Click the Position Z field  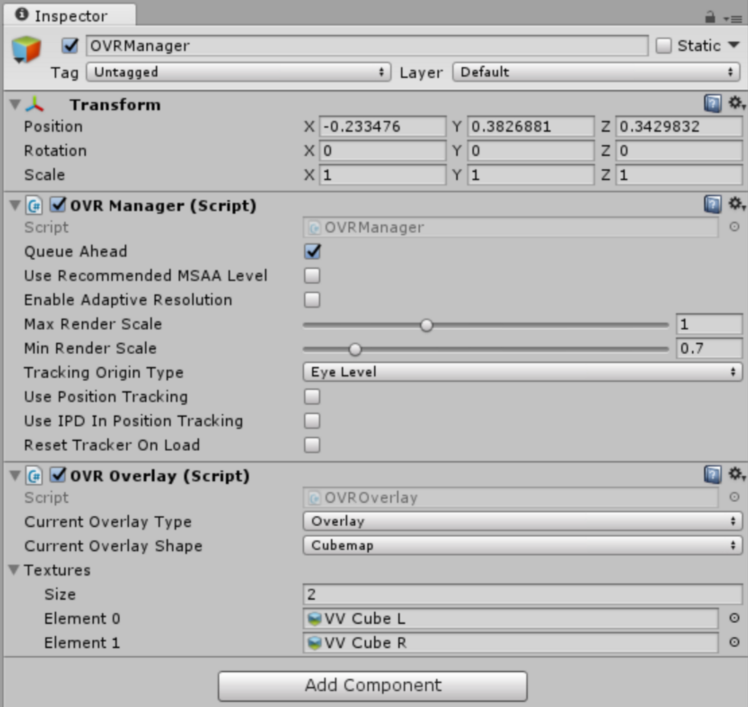[679, 126]
